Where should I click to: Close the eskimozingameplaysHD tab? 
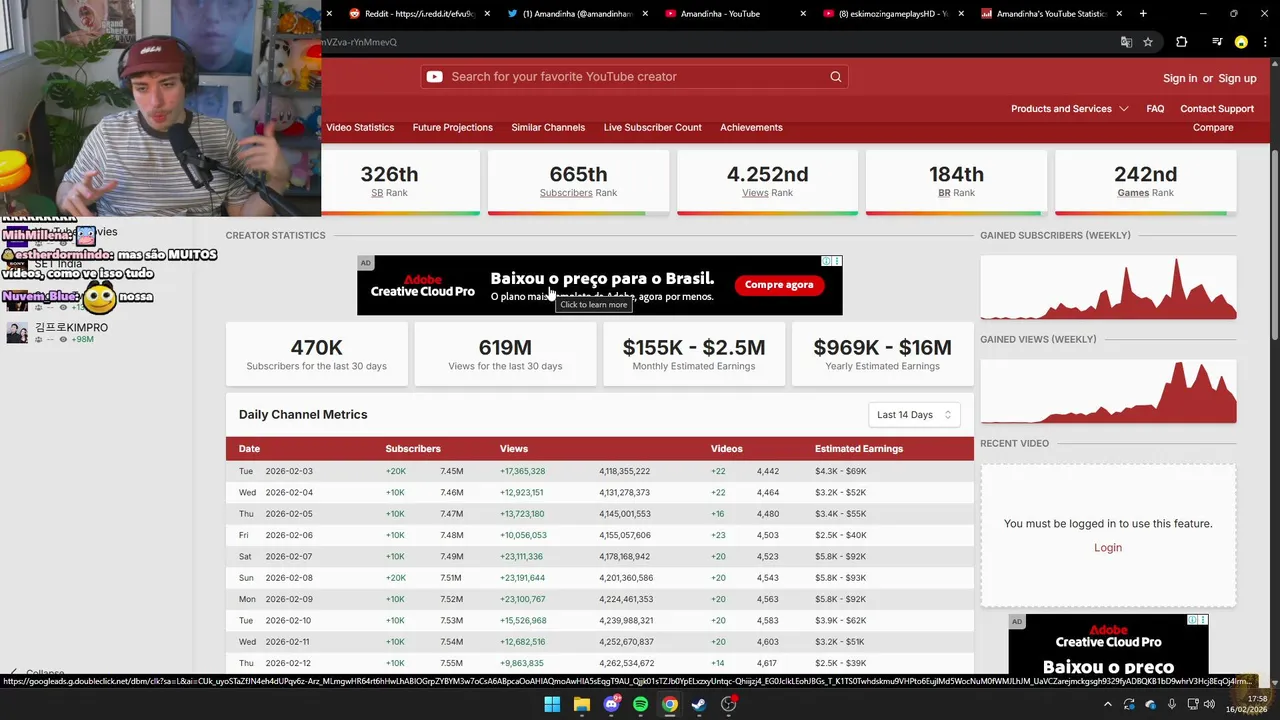click(961, 14)
